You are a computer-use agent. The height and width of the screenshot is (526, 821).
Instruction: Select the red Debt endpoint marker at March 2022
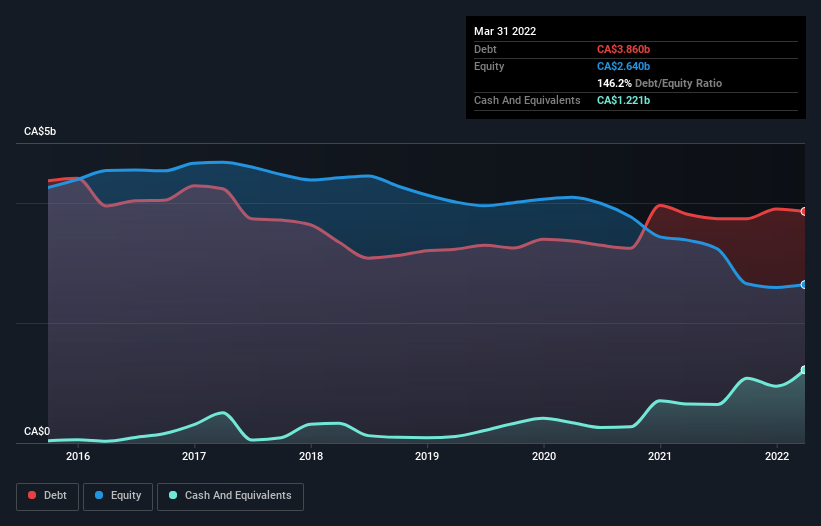click(804, 211)
